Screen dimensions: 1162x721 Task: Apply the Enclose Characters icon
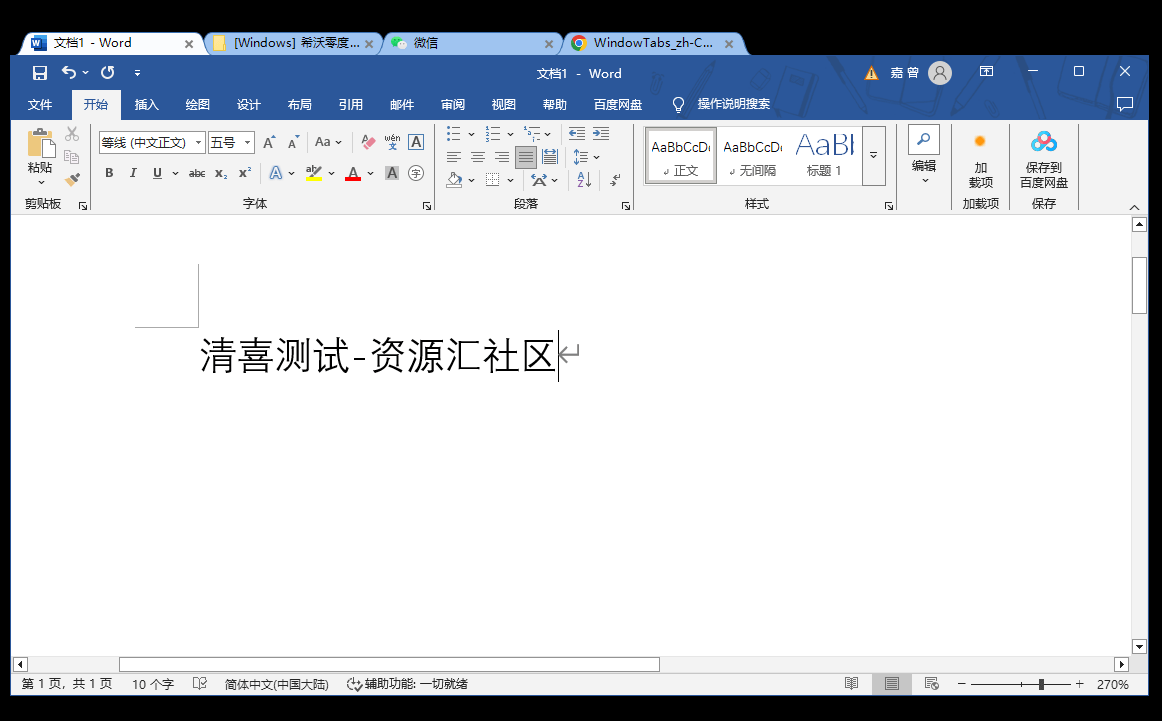coord(417,173)
